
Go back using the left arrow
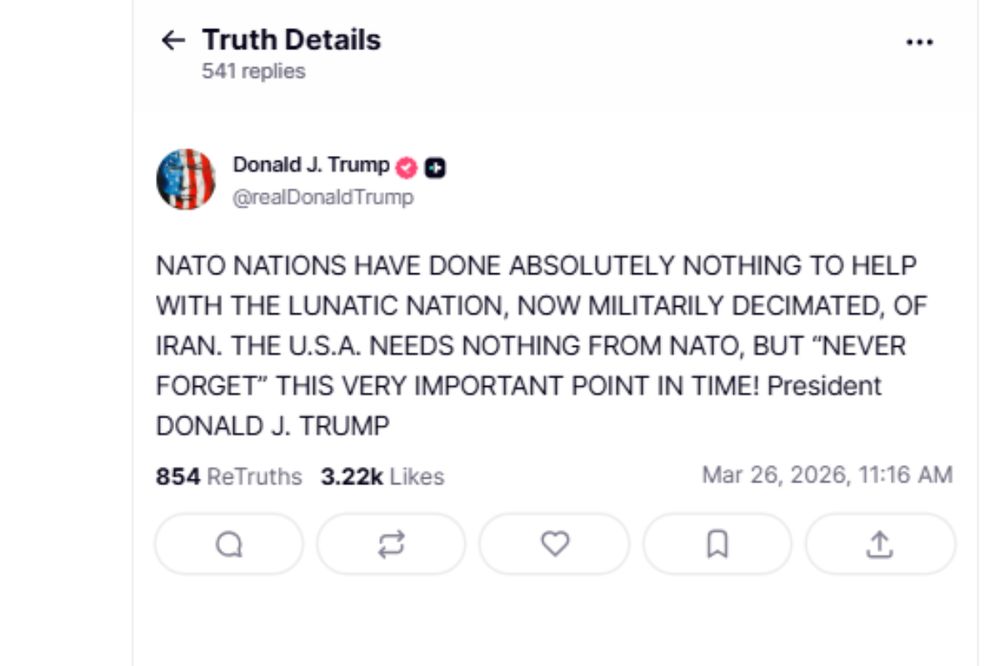(x=173, y=40)
